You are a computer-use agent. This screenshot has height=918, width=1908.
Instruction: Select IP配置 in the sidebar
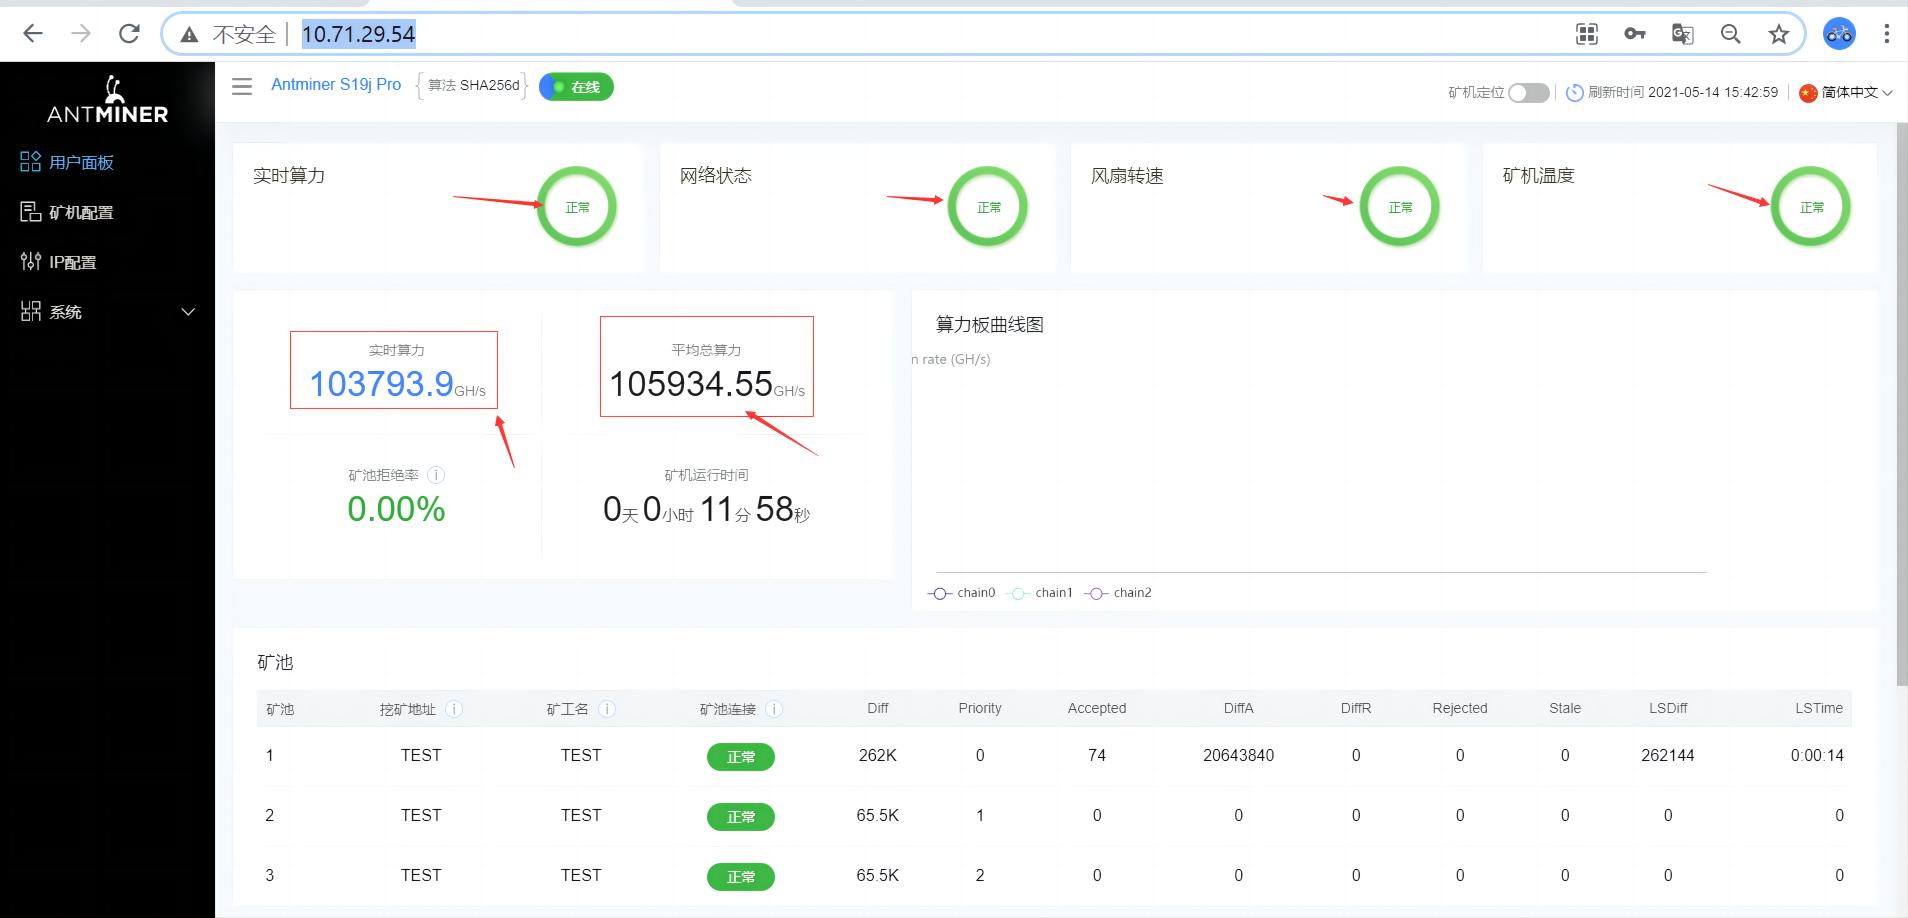[x=72, y=261]
